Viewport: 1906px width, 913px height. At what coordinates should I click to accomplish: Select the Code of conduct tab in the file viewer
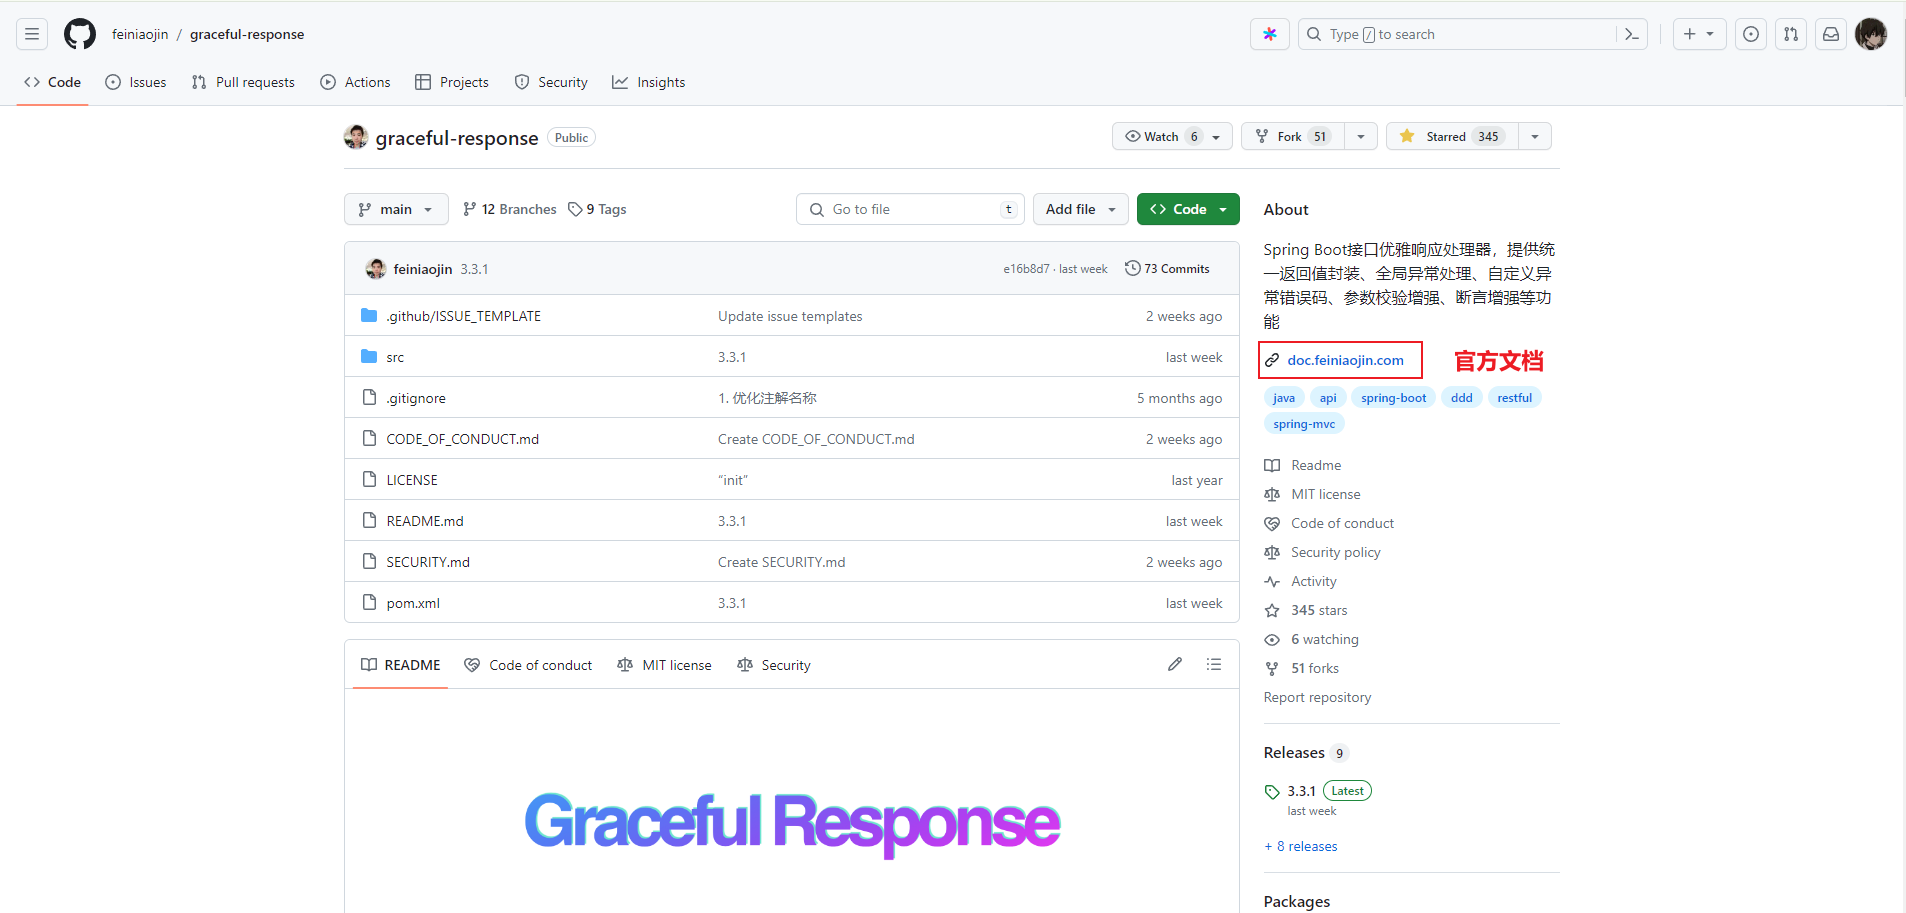(528, 665)
